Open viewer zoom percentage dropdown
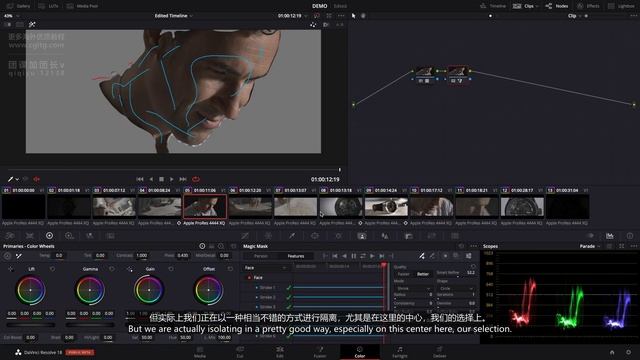This screenshot has height=360, width=640. point(11,16)
